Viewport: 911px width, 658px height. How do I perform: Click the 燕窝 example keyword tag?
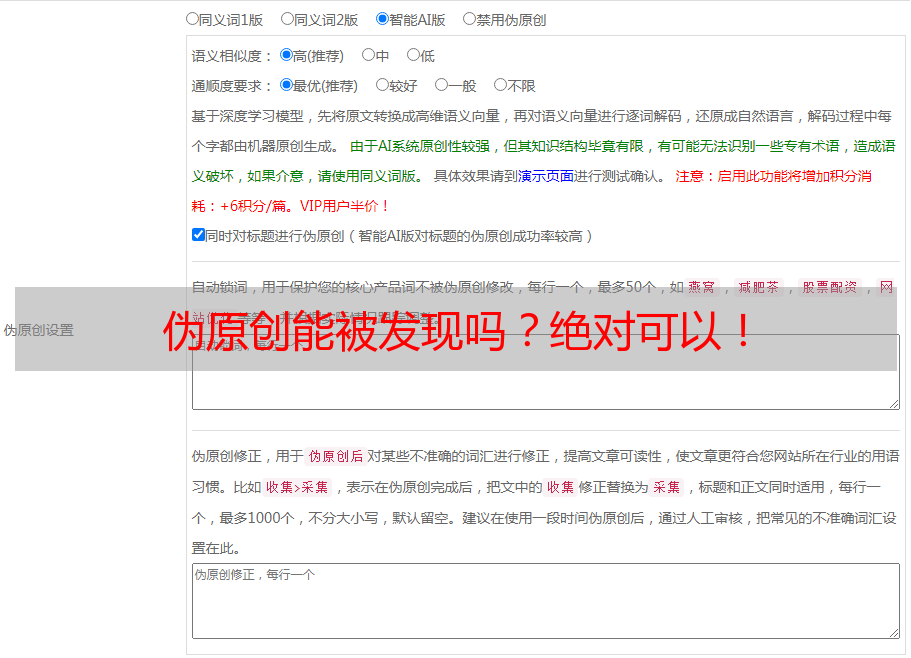tap(702, 287)
